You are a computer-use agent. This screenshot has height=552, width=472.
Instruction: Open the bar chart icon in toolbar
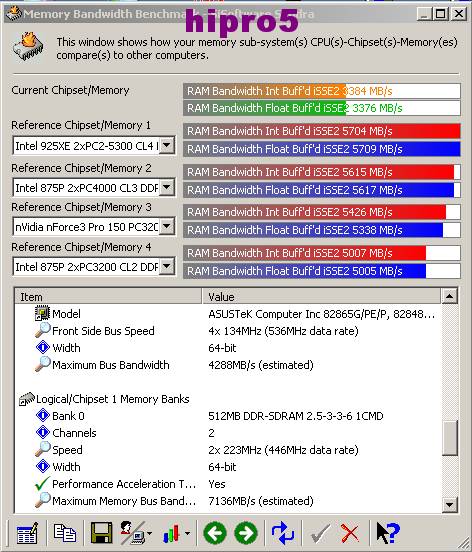172,533
